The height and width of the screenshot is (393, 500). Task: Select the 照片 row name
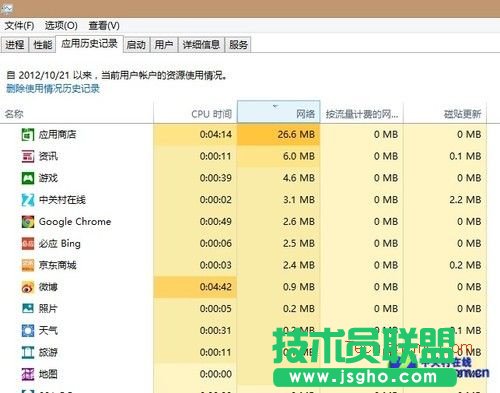48,309
